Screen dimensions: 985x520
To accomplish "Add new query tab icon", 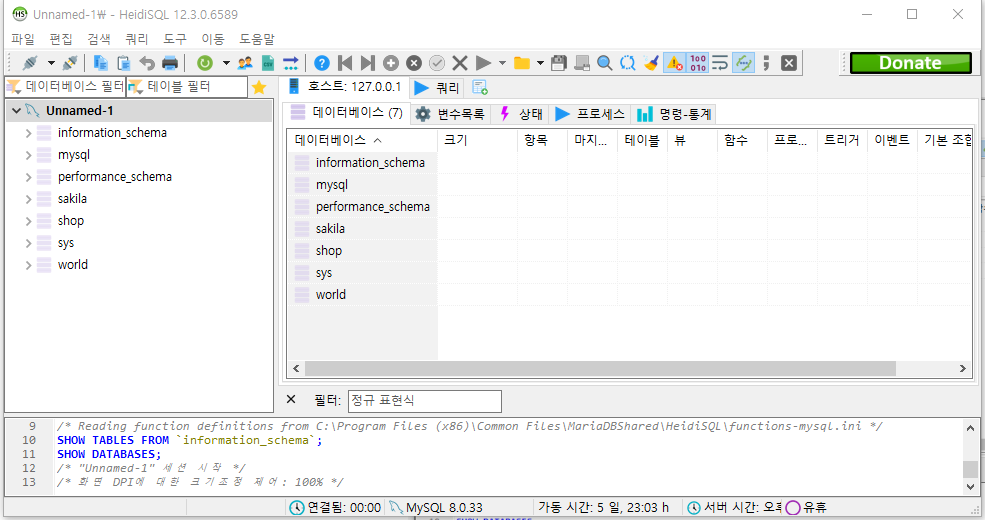I will tap(480, 88).
